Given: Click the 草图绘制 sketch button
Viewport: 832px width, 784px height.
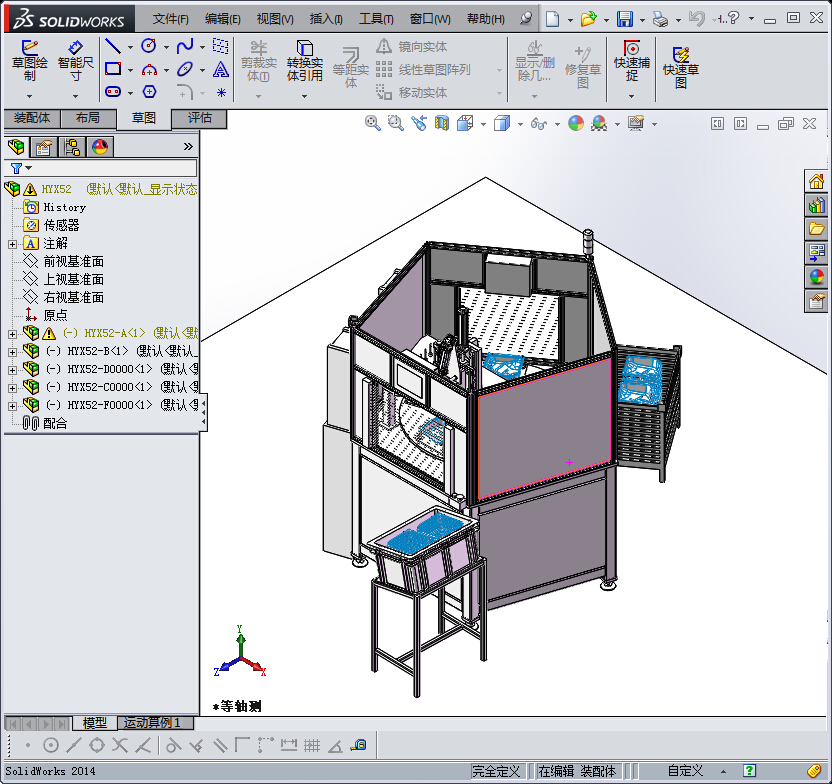Looking at the screenshot, I should click(30, 61).
